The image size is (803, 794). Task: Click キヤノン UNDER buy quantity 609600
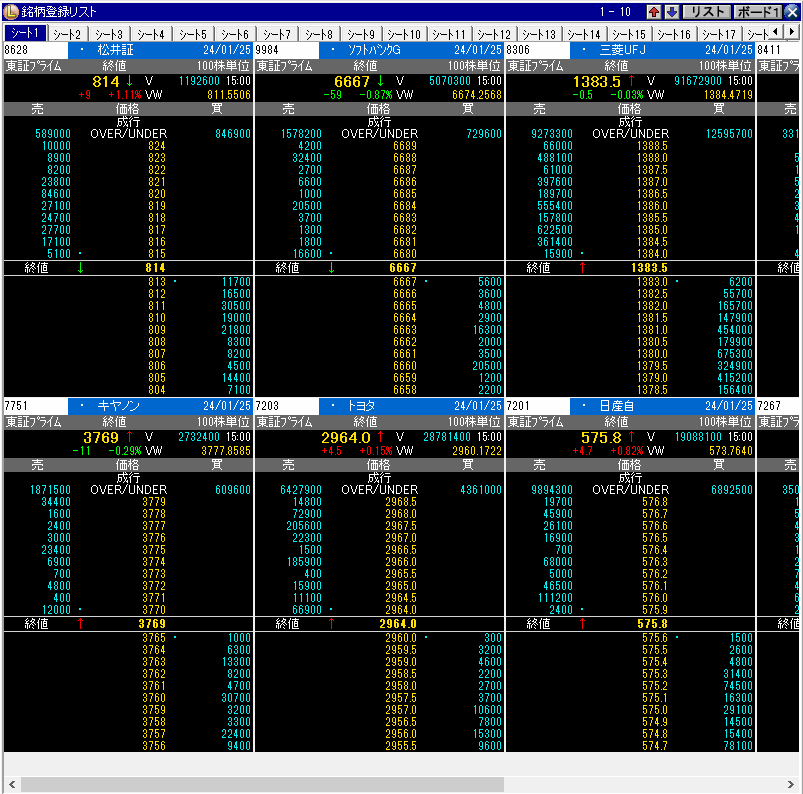coord(233,490)
